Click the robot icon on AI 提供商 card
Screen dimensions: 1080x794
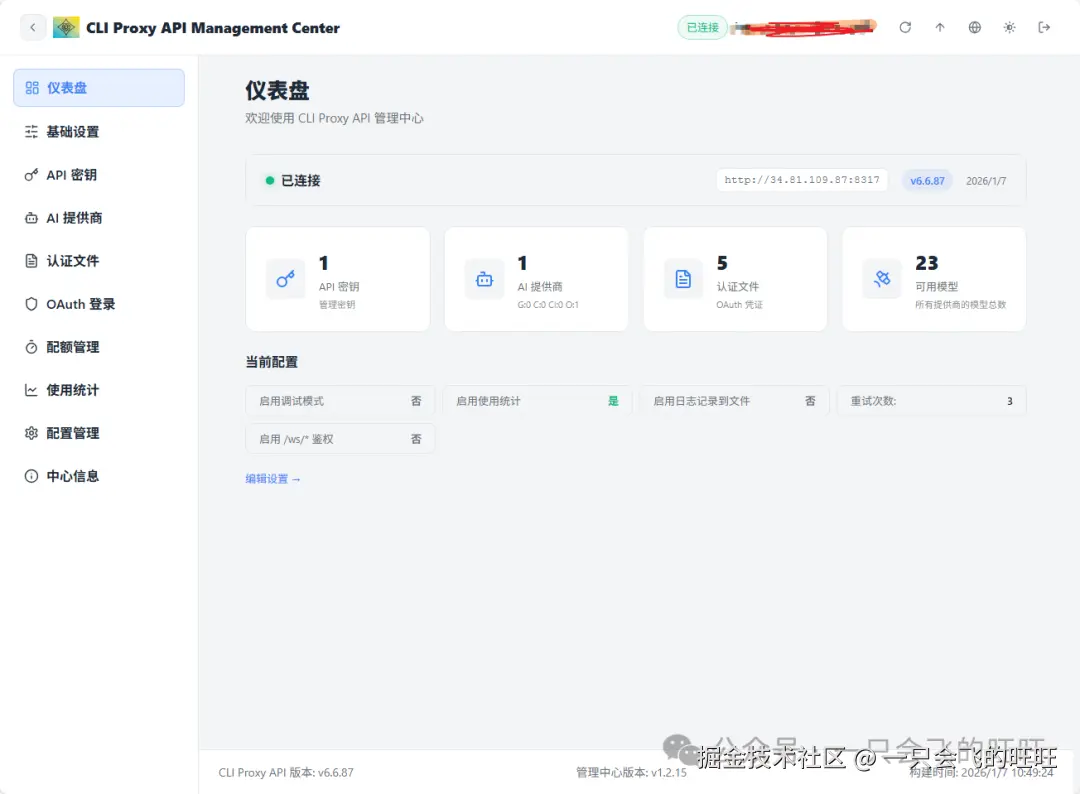click(484, 279)
